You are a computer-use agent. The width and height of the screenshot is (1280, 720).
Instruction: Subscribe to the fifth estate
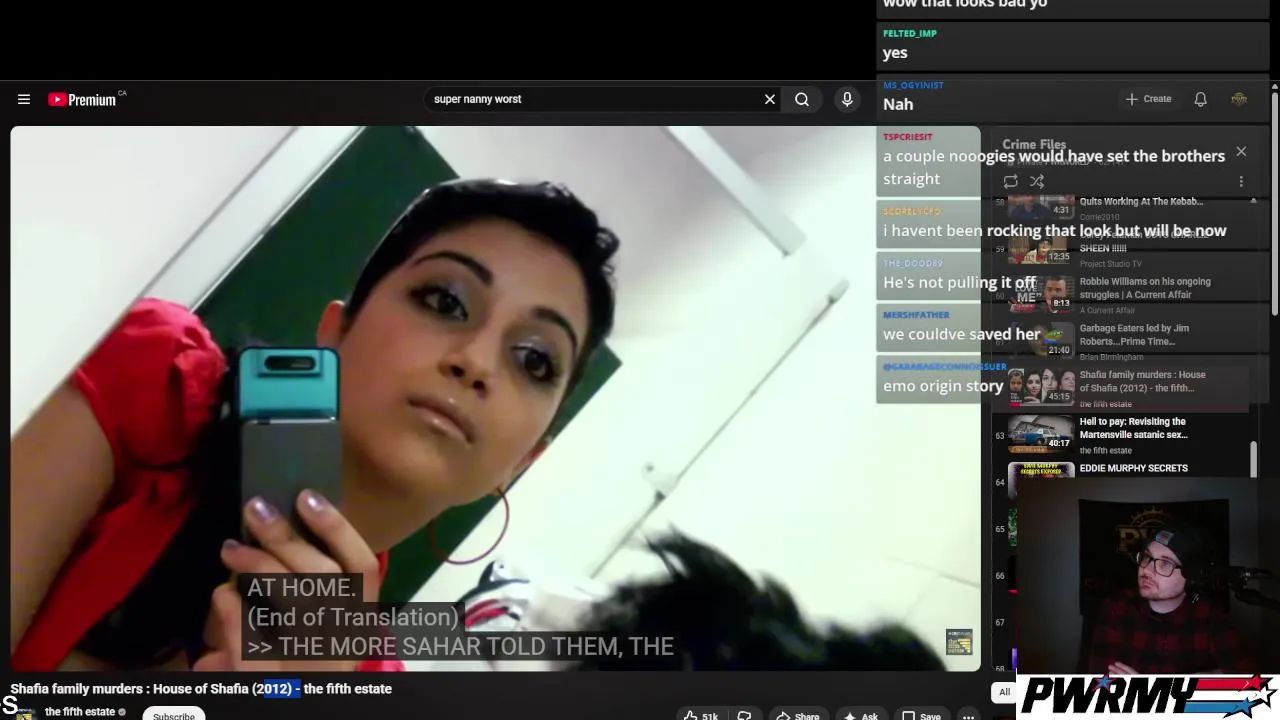coord(174,716)
